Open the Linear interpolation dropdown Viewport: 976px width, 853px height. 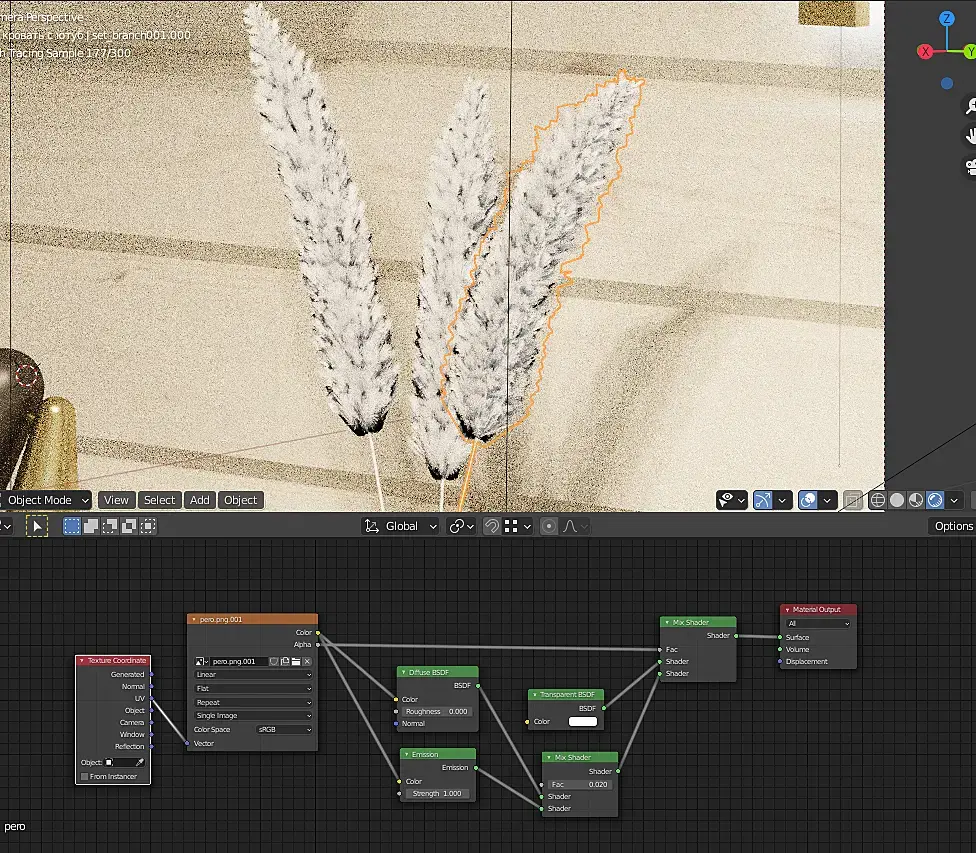(x=253, y=674)
